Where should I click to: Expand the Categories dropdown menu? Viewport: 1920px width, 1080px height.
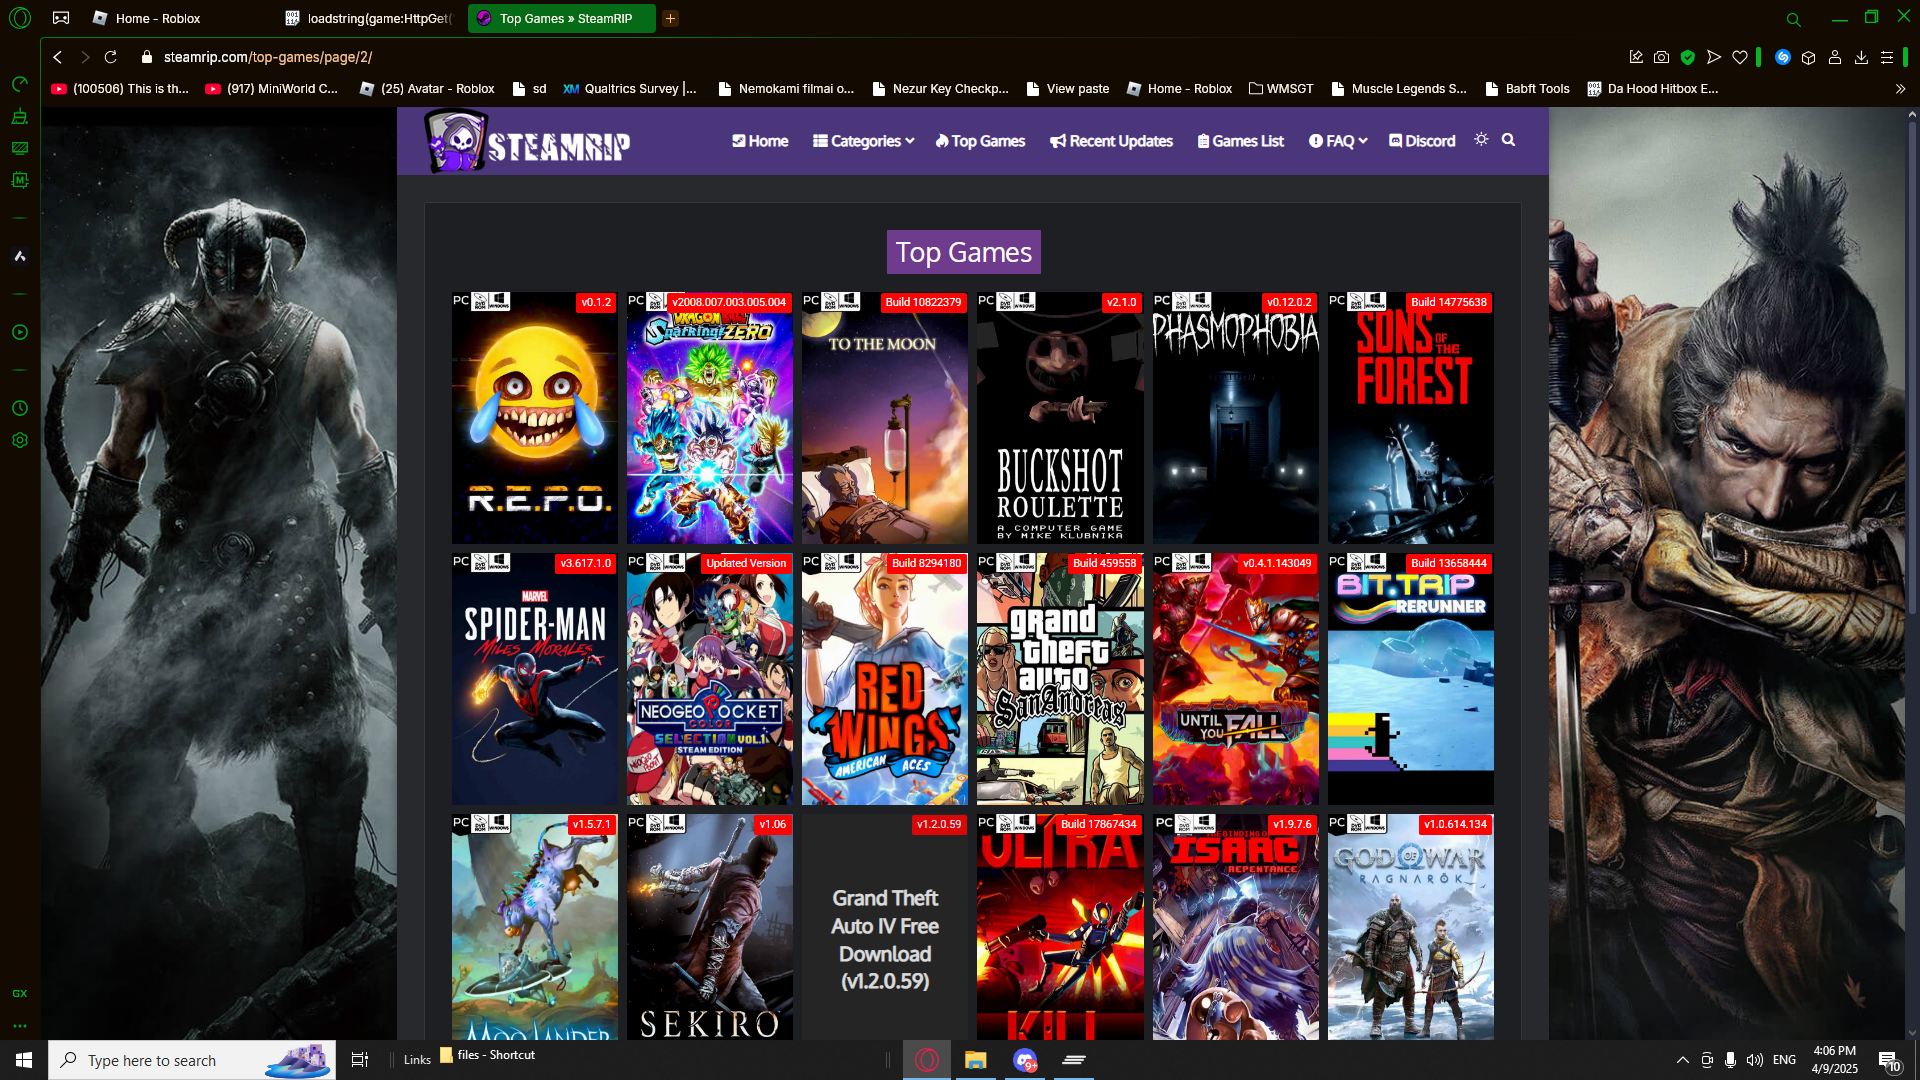[x=863, y=141]
